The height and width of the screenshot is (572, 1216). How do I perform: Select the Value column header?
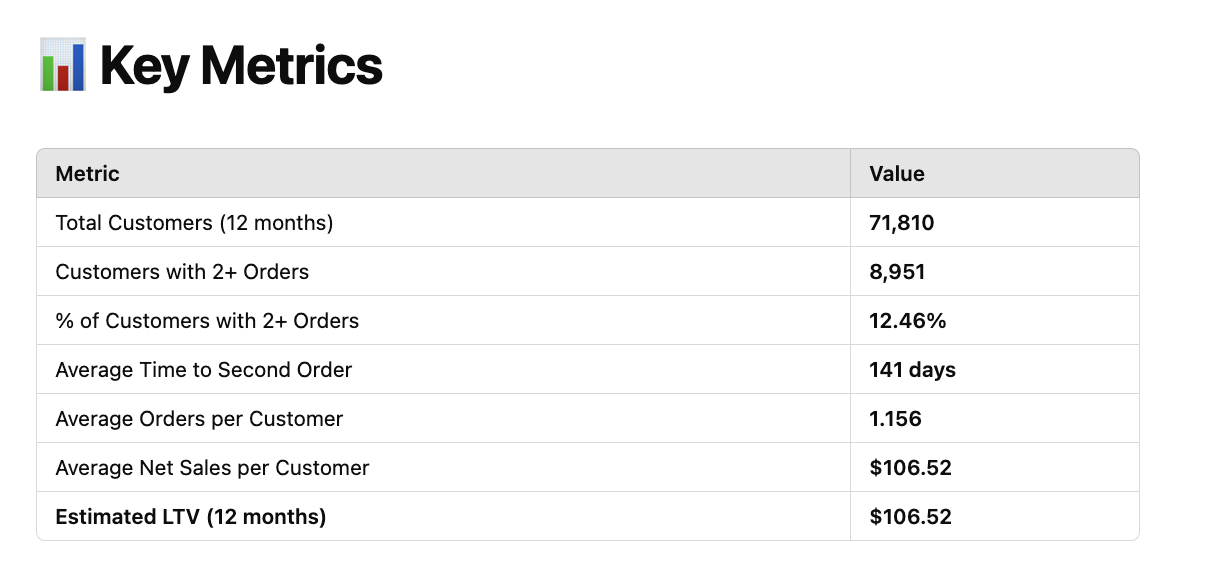click(x=897, y=174)
